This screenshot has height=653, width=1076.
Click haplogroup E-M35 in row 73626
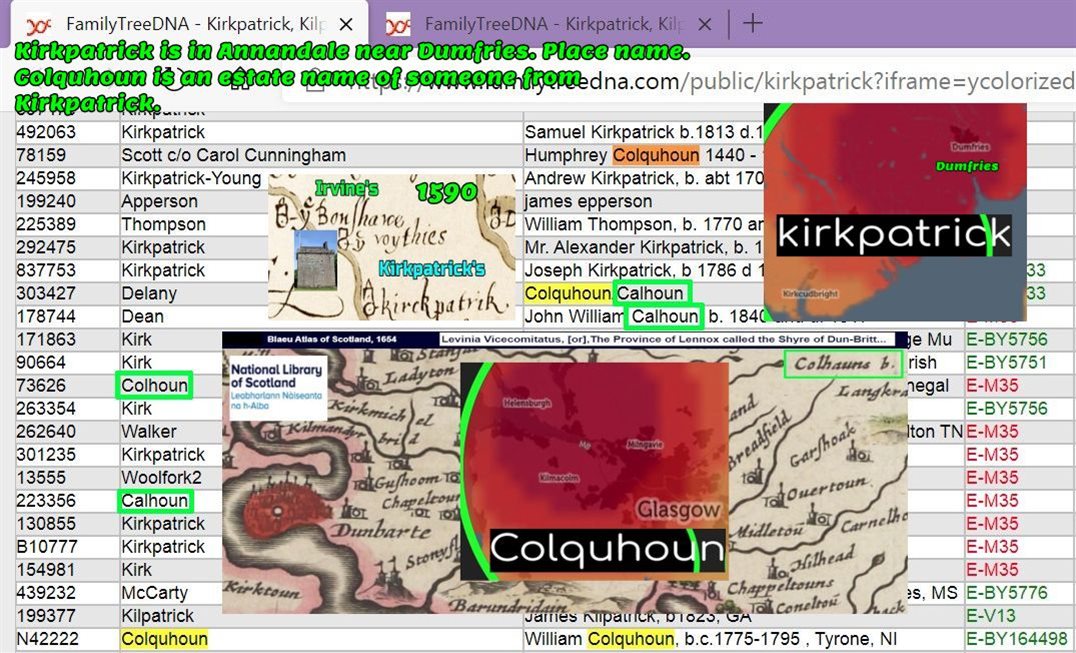click(992, 385)
